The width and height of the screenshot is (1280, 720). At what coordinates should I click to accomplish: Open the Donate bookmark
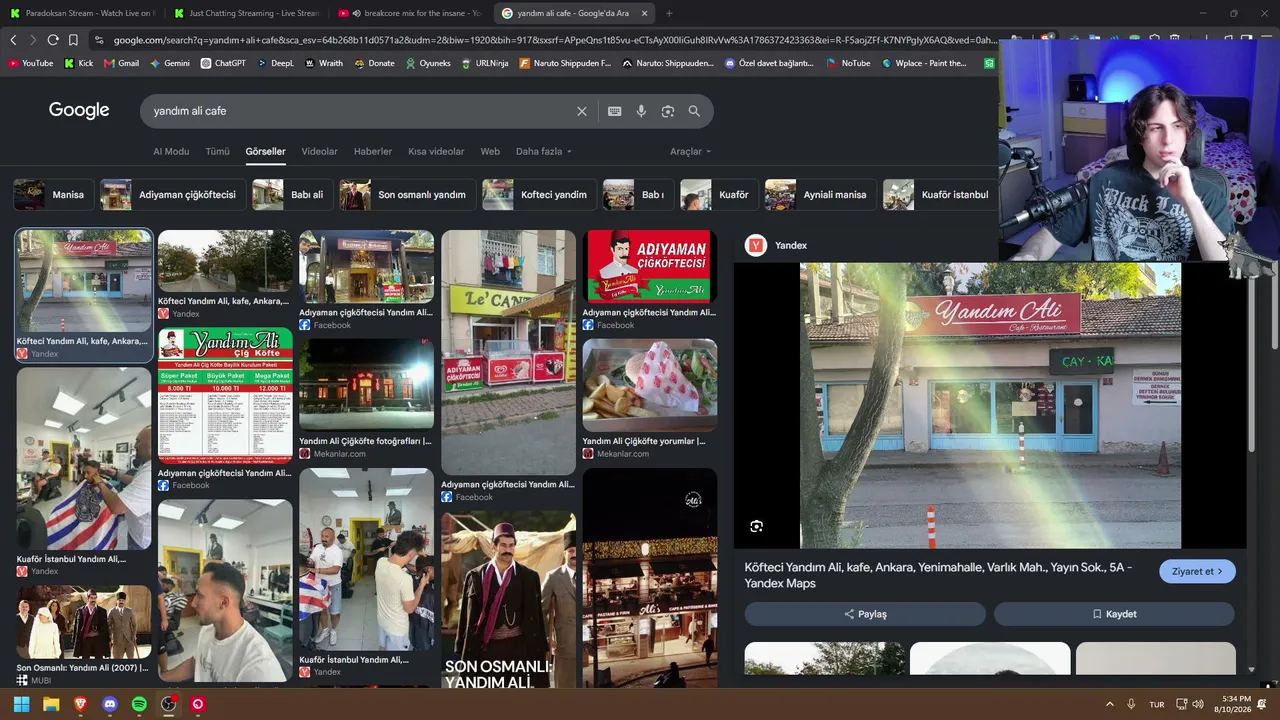click(374, 63)
